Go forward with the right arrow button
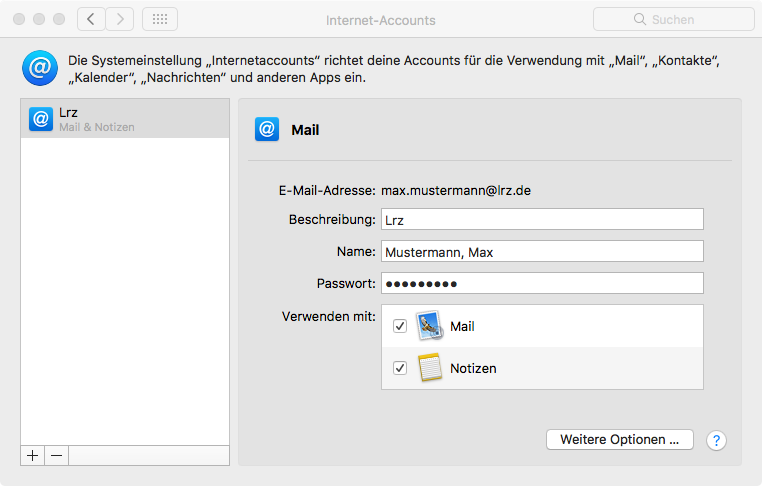Viewport: 762px width, 486px height. click(x=120, y=19)
